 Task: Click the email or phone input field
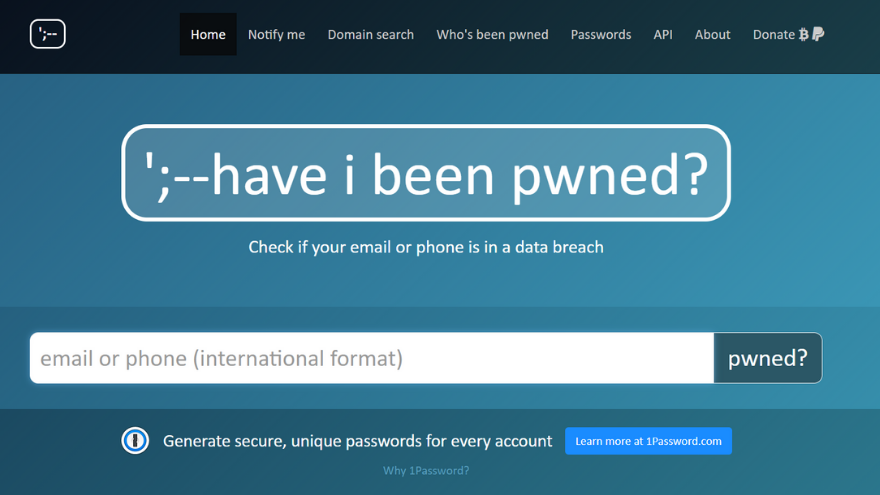point(372,358)
